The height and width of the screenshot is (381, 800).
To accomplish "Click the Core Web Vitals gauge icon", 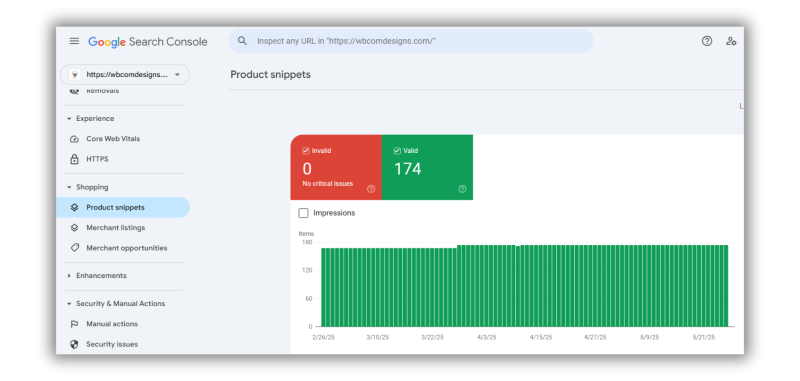I will point(74,139).
